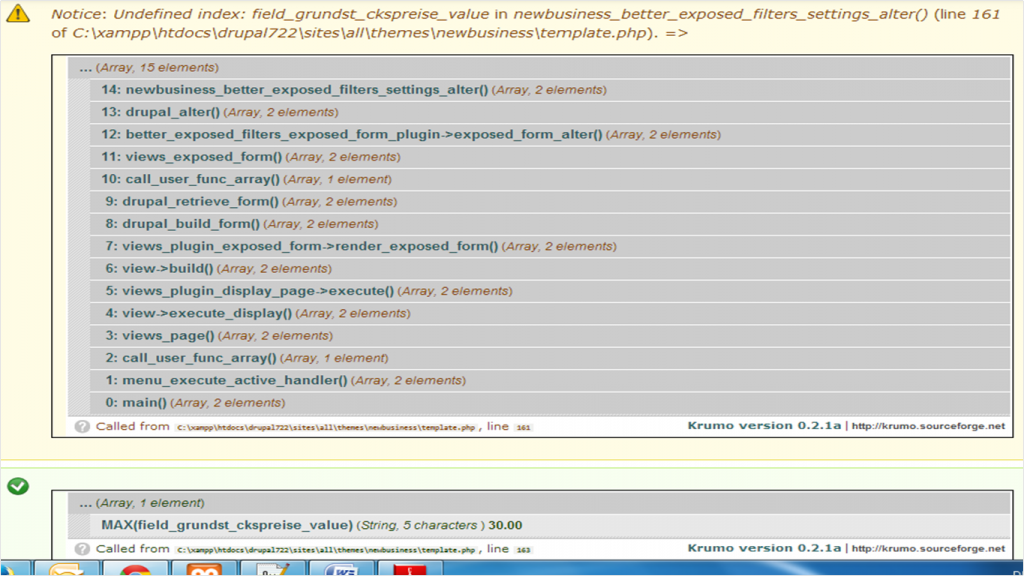Click the help icon beside line 161
The height and width of the screenshot is (576, 1024).
tap(82, 427)
